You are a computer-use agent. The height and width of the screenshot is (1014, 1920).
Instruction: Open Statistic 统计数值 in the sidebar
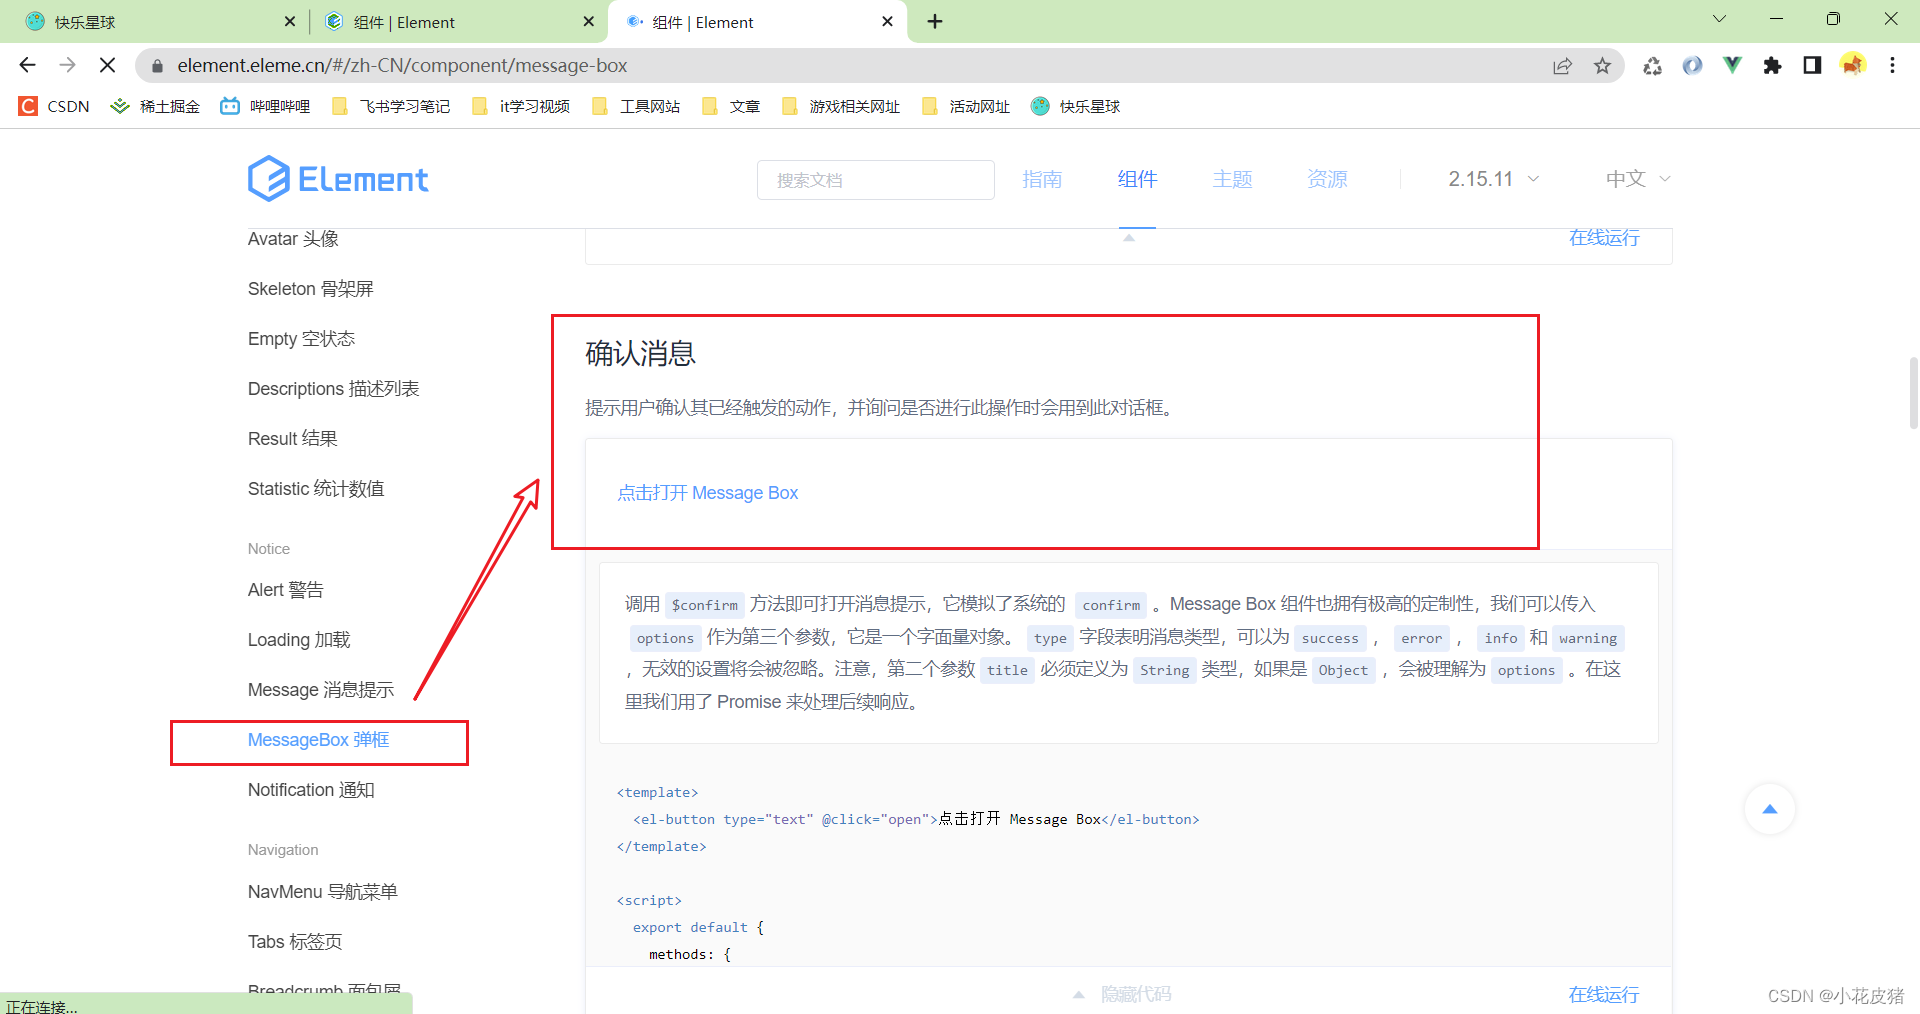pos(316,489)
